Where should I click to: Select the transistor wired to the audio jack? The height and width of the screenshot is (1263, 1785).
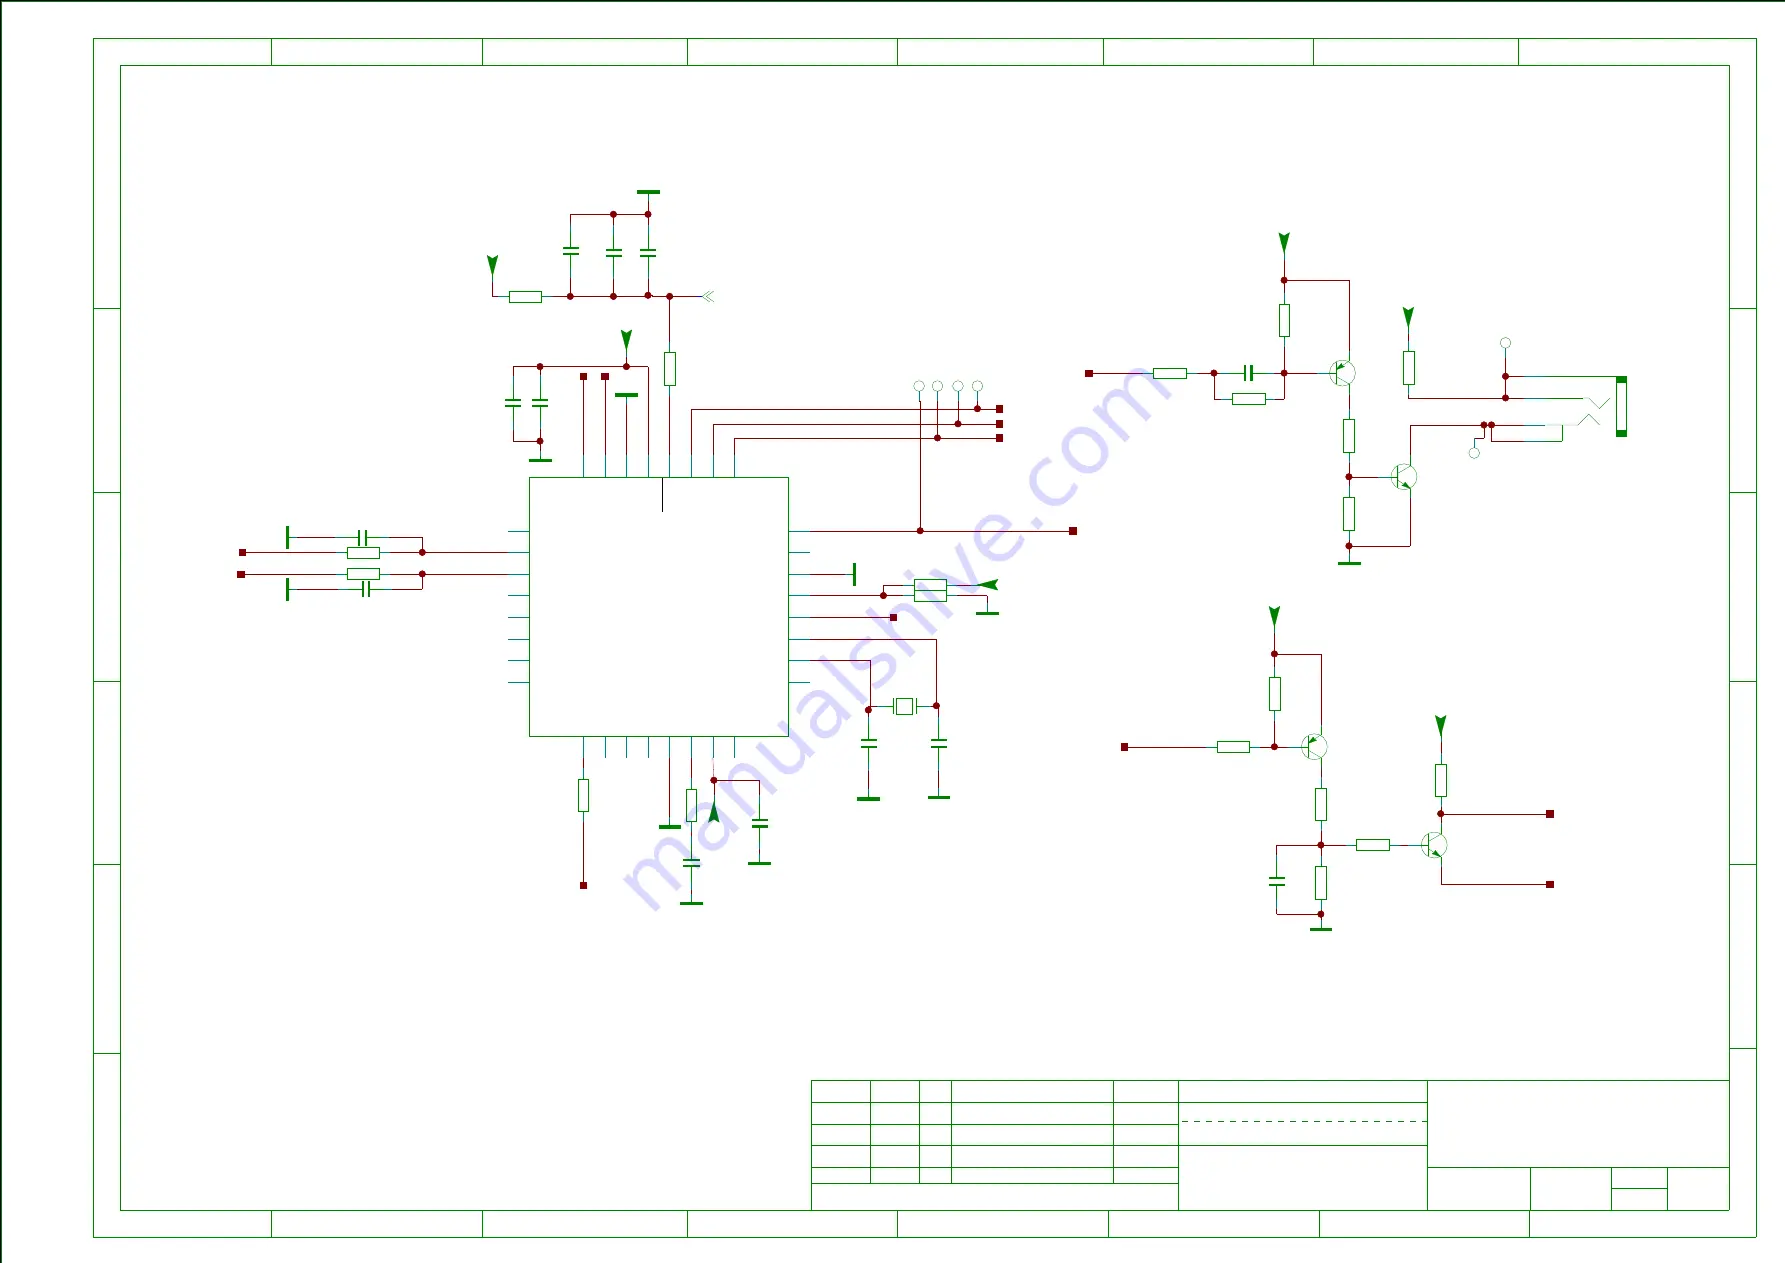1404,477
